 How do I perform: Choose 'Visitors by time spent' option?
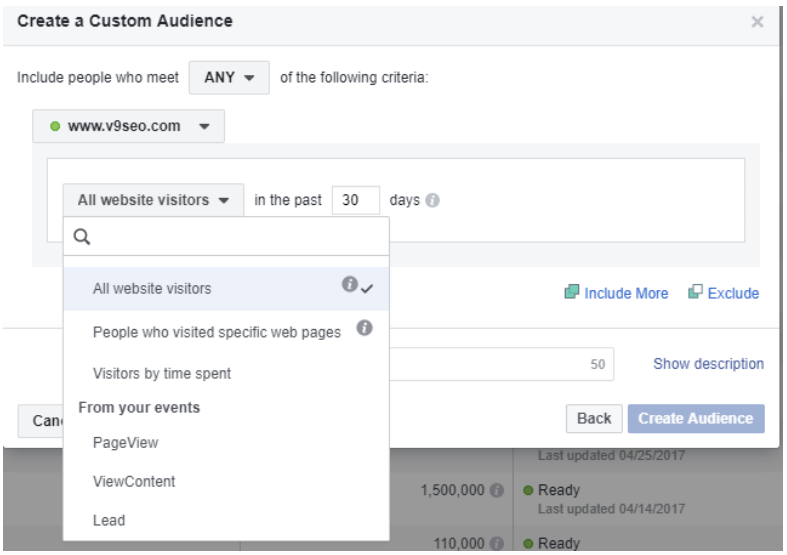coord(161,373)
